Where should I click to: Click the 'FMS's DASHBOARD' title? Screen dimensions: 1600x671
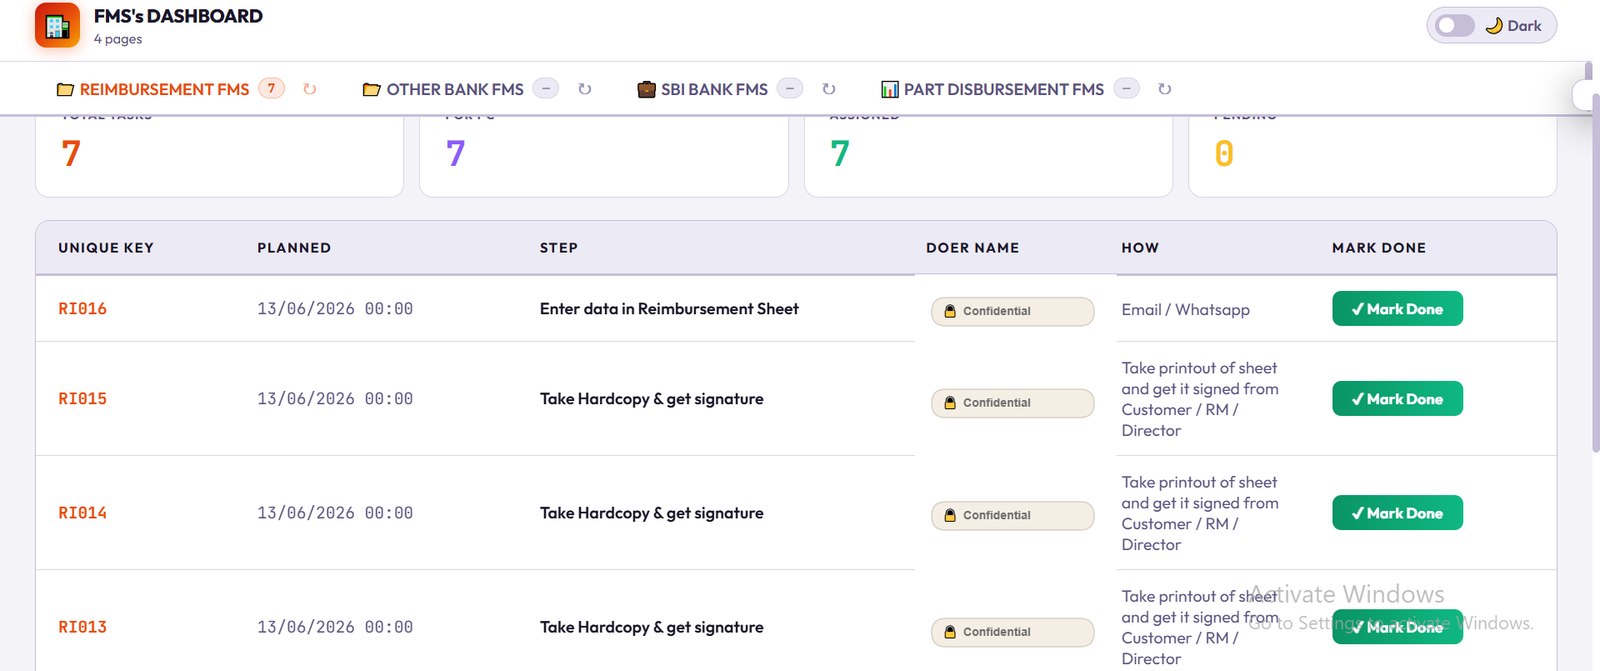[x=178, y=16]
